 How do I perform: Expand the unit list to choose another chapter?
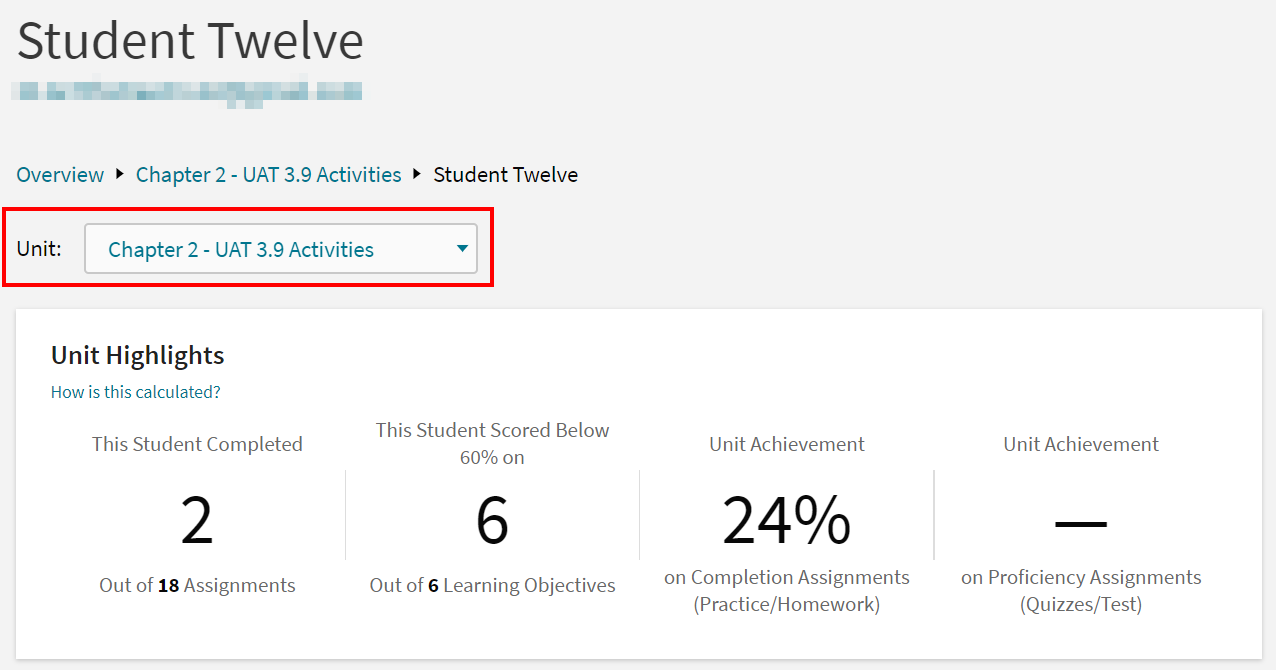(281, 248)
